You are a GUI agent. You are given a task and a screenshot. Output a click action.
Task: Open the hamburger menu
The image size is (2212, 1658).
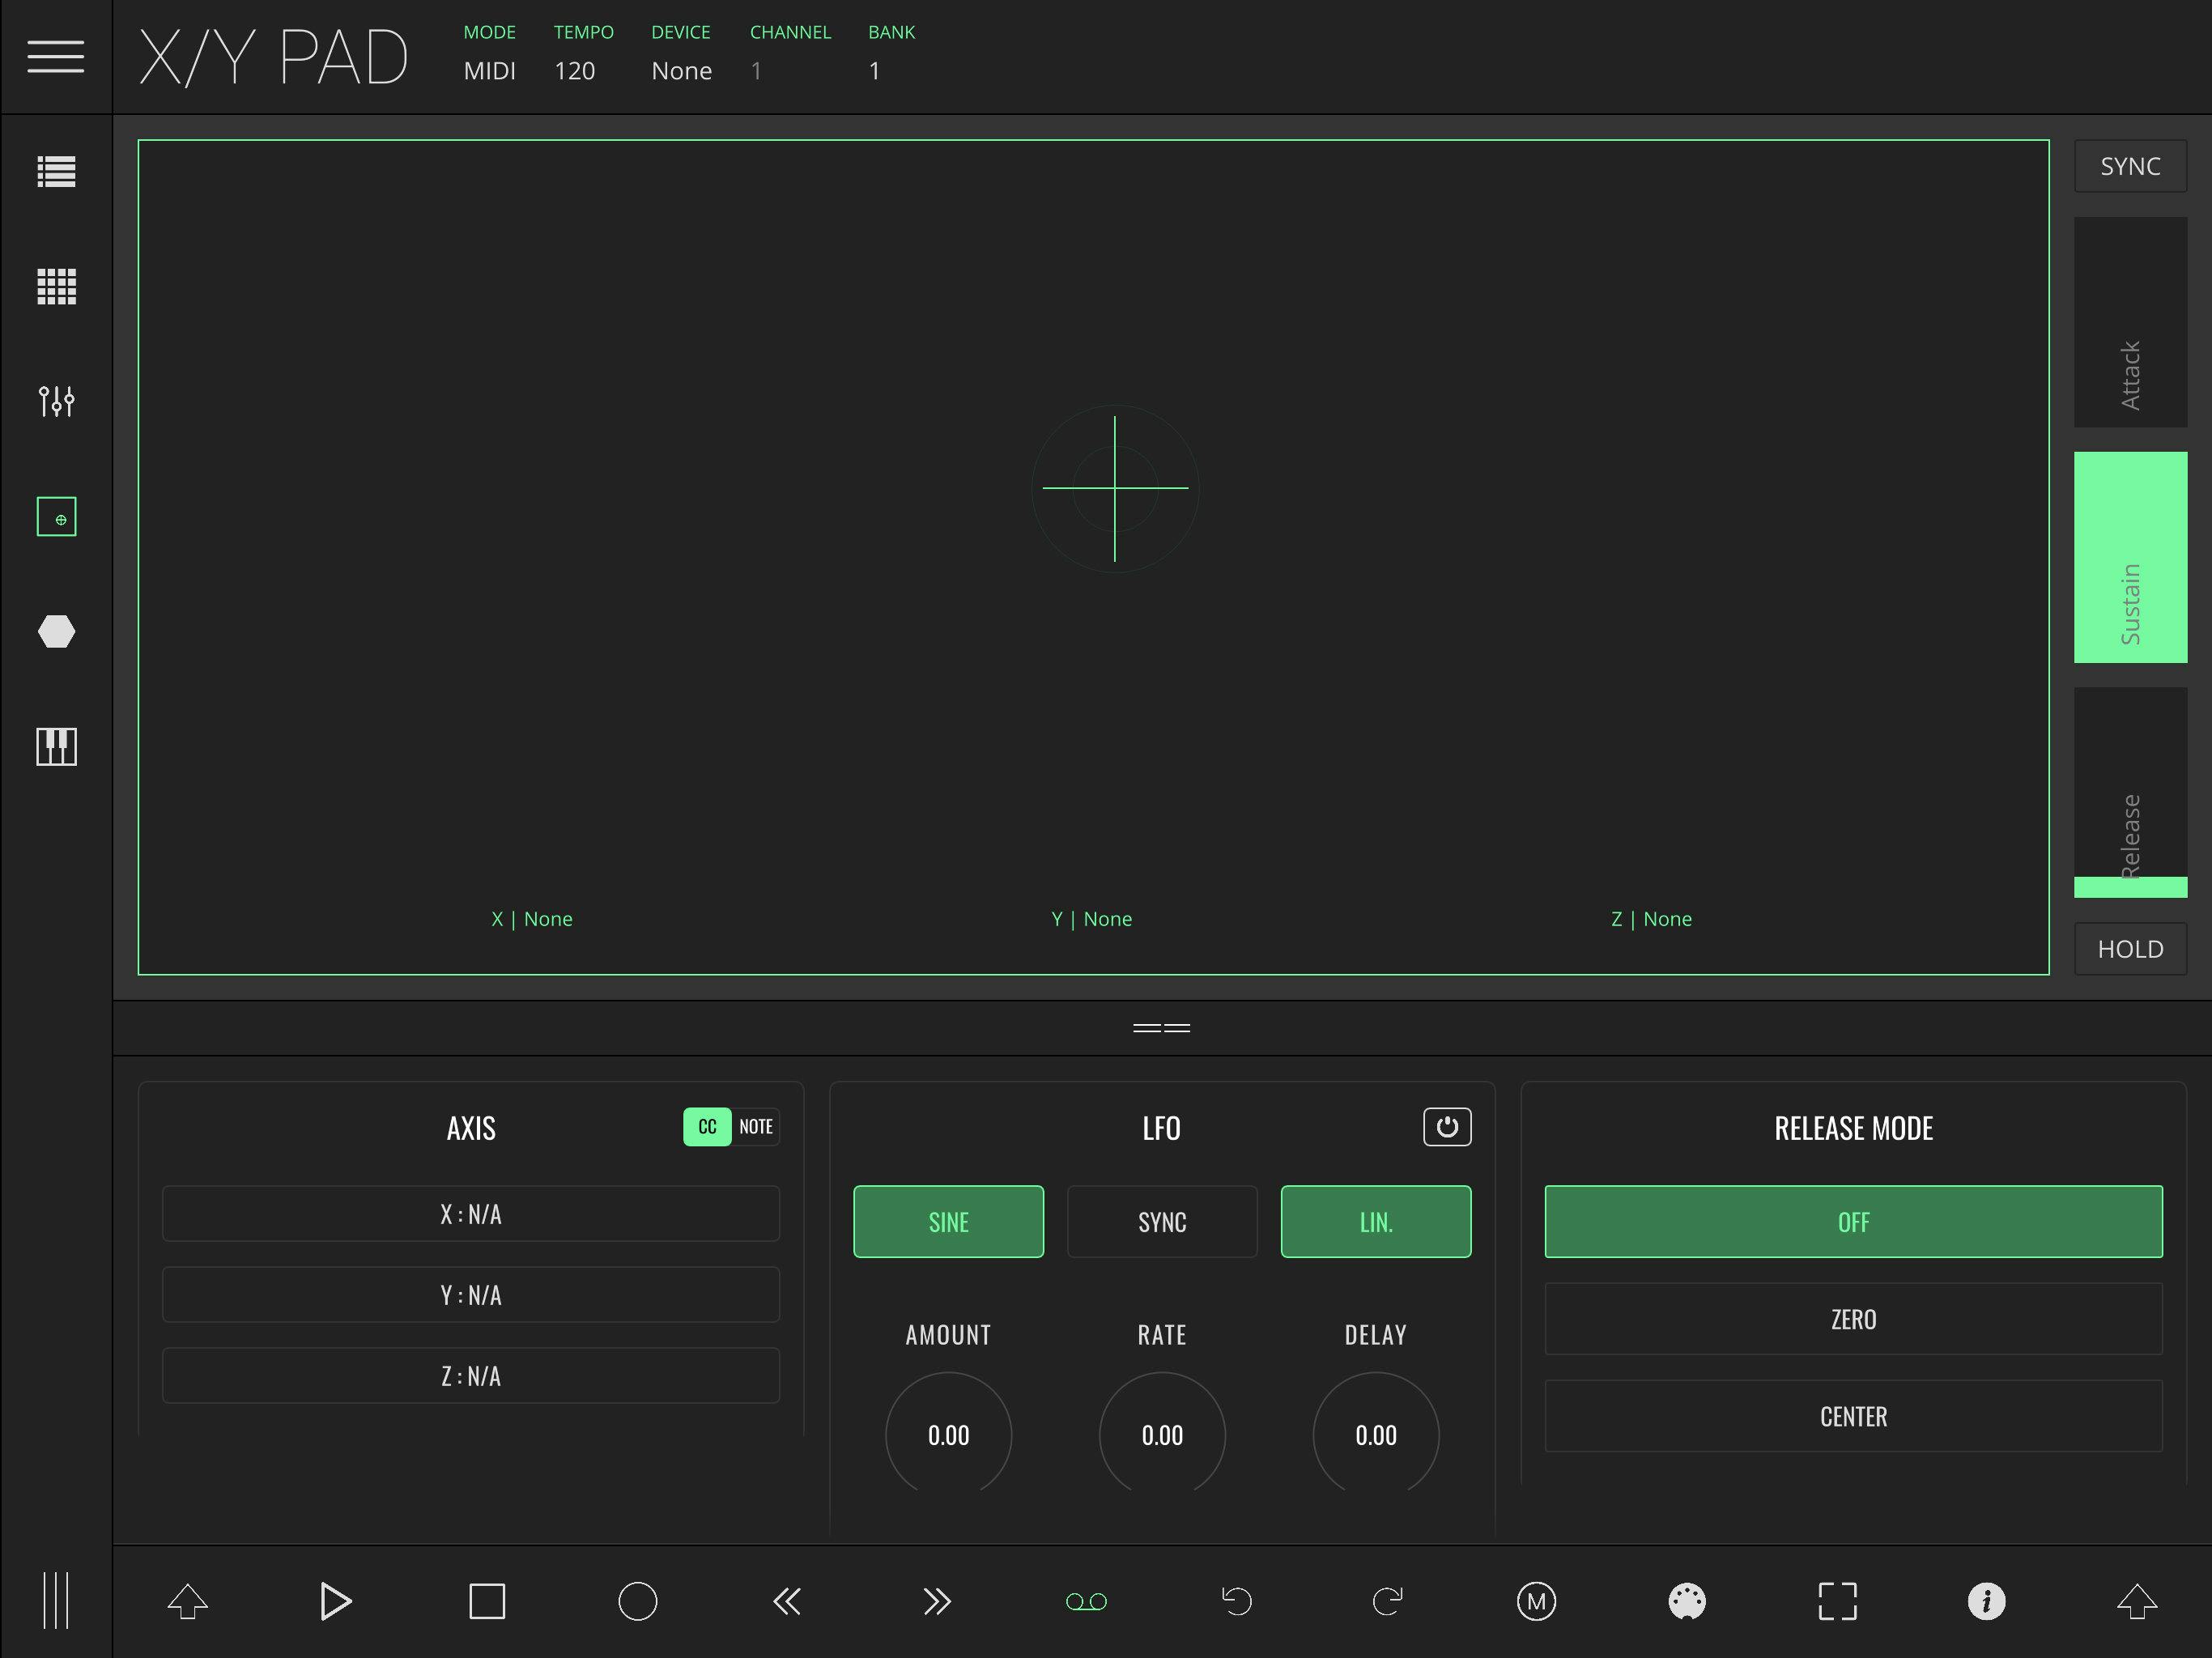click(x=55, y=56)
